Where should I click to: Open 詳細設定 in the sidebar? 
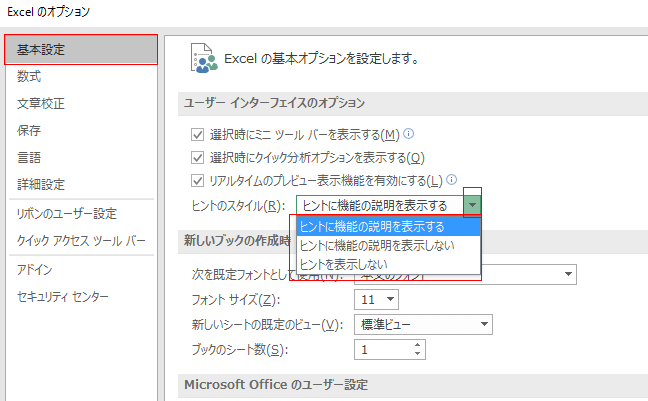coord(40,184)
